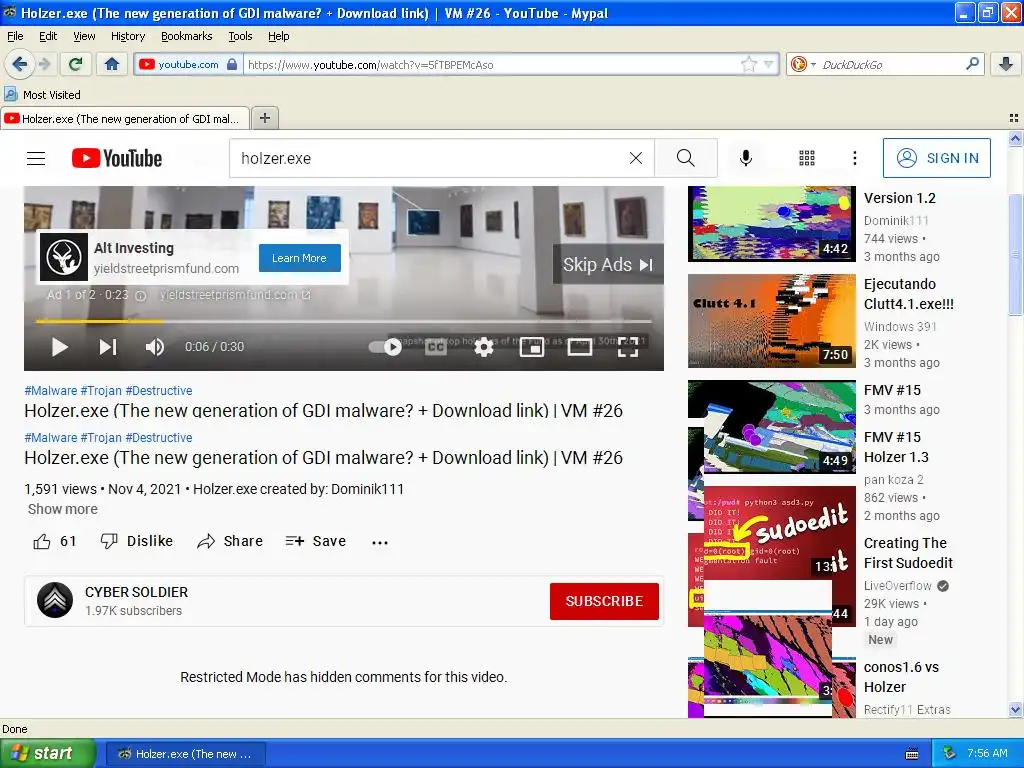
Task: Open the CYBER SOLDIER channel avatar
Action: (55, 600)
